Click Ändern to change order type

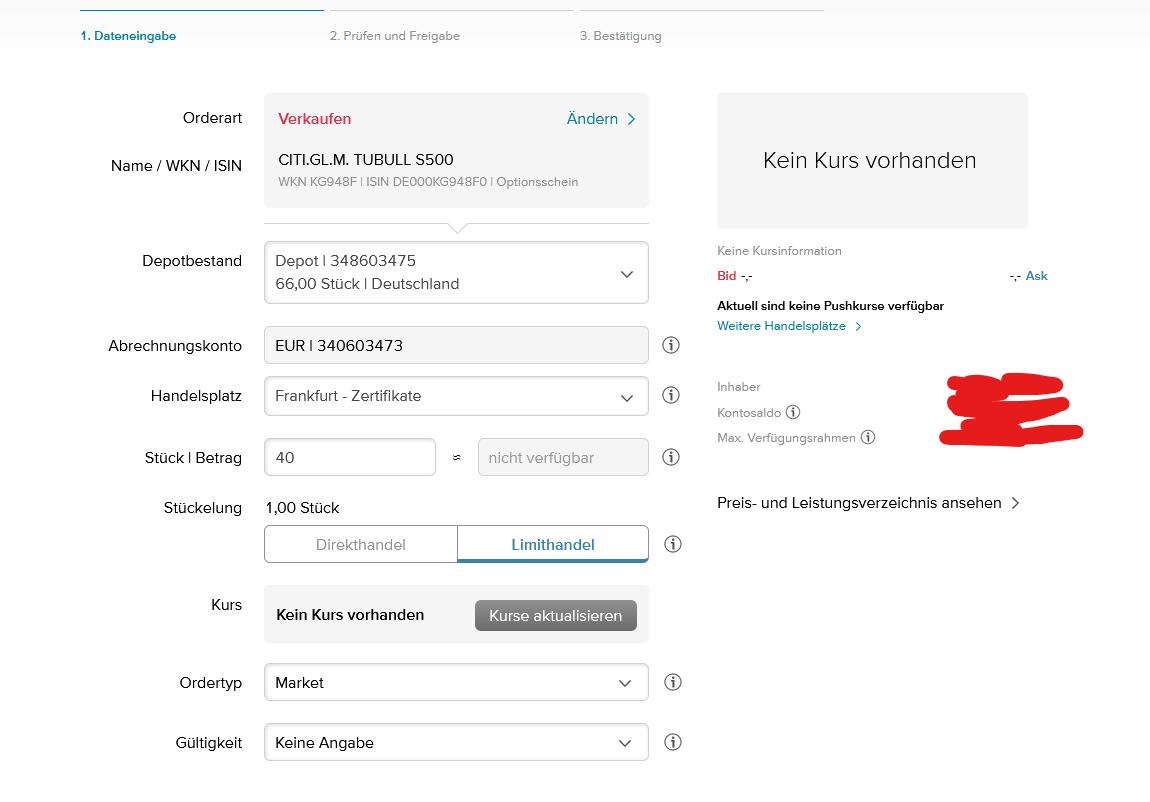click(x=601, y=119)
